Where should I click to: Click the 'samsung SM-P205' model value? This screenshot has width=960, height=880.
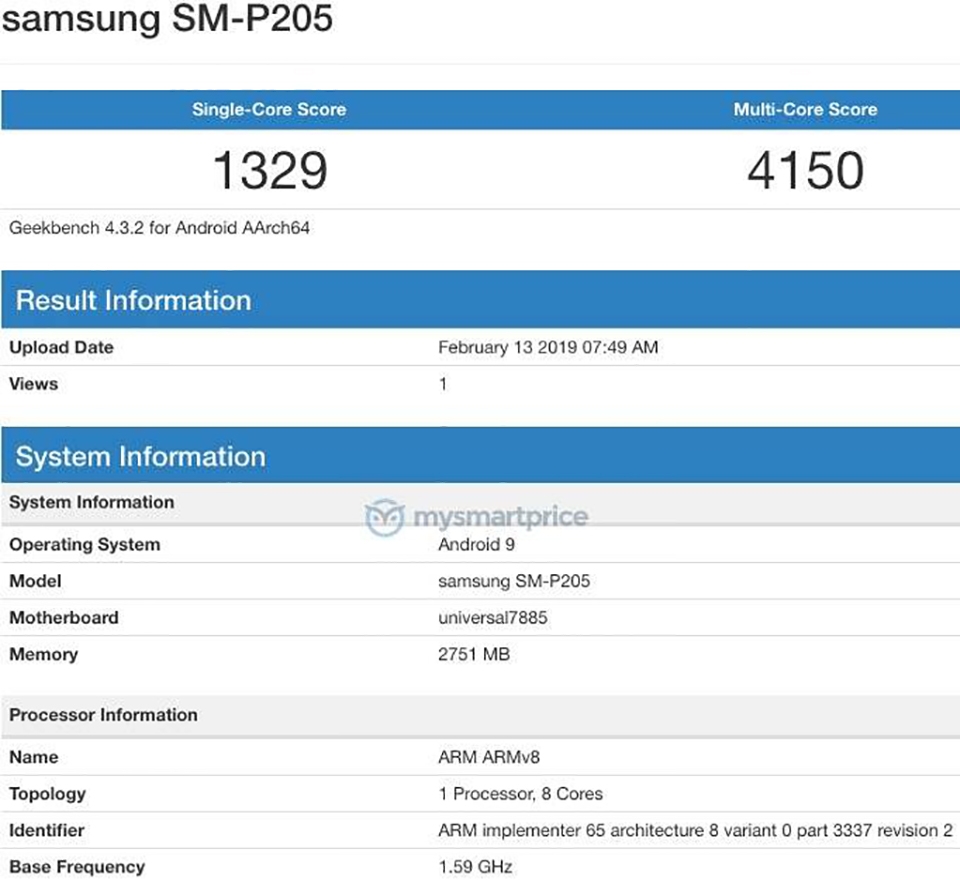514,581
